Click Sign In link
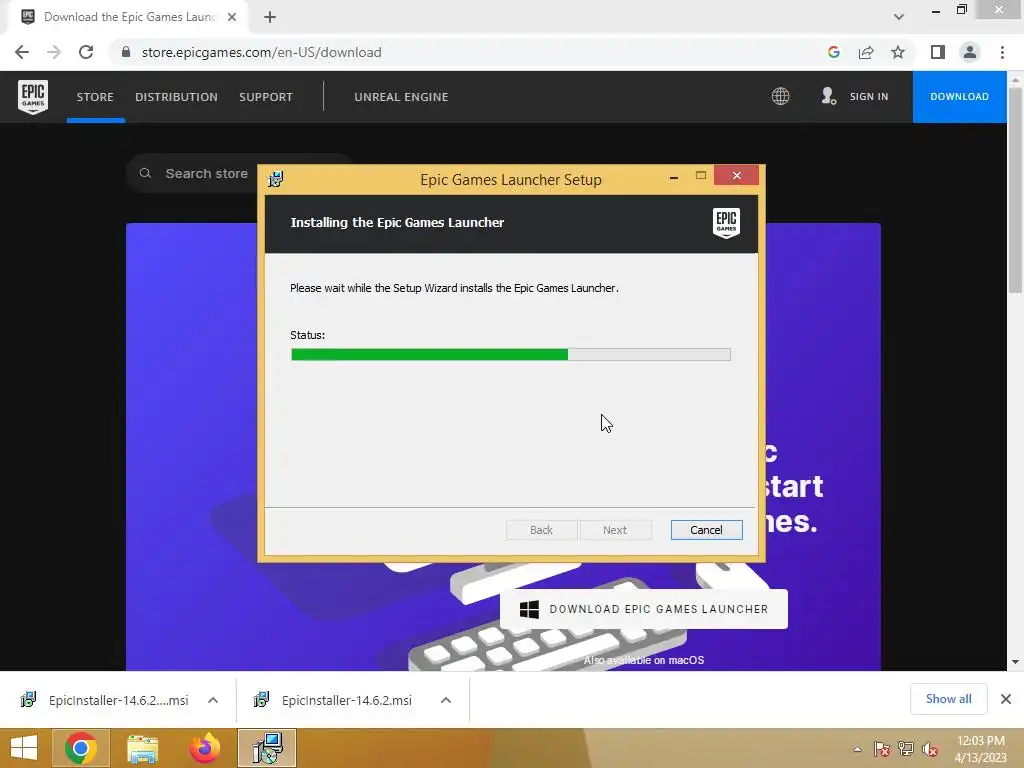Image resolution: width=1024 pixels, height=768 pixels. (x=869, y=97)
